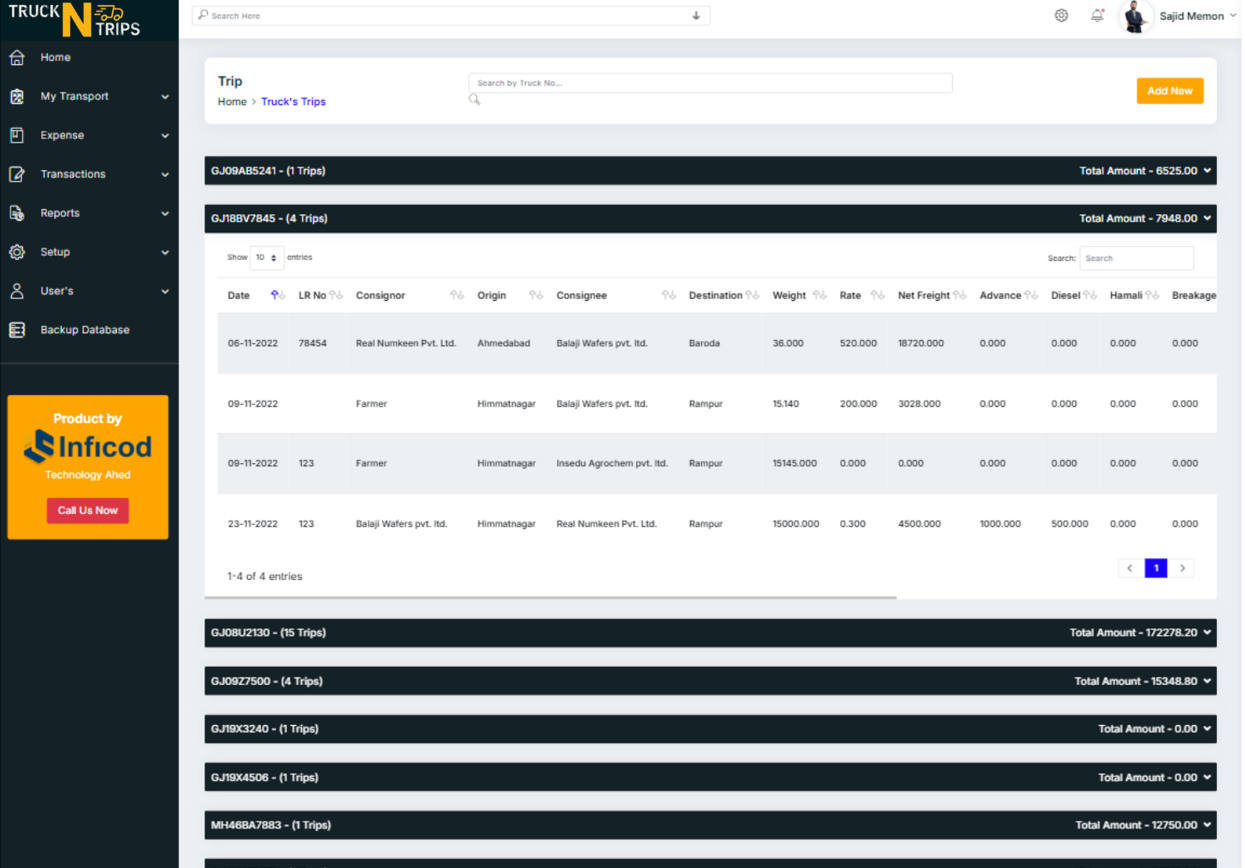Click the magnifier icon under truck search

click(x=475, y=100)
